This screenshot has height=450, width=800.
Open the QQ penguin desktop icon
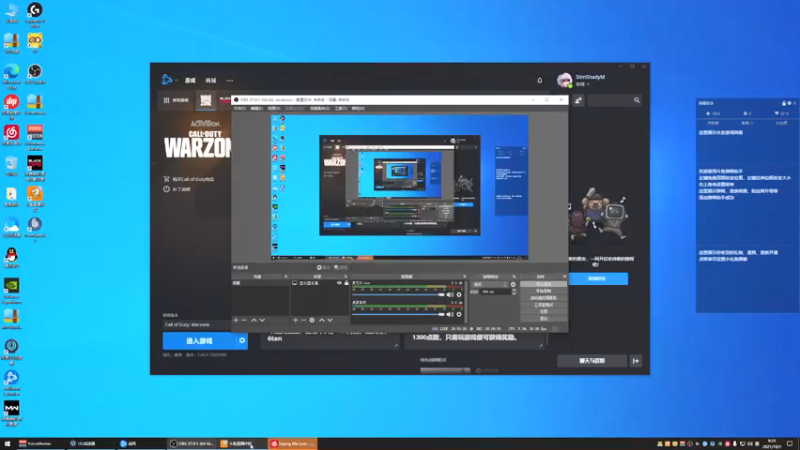(11, 258)
